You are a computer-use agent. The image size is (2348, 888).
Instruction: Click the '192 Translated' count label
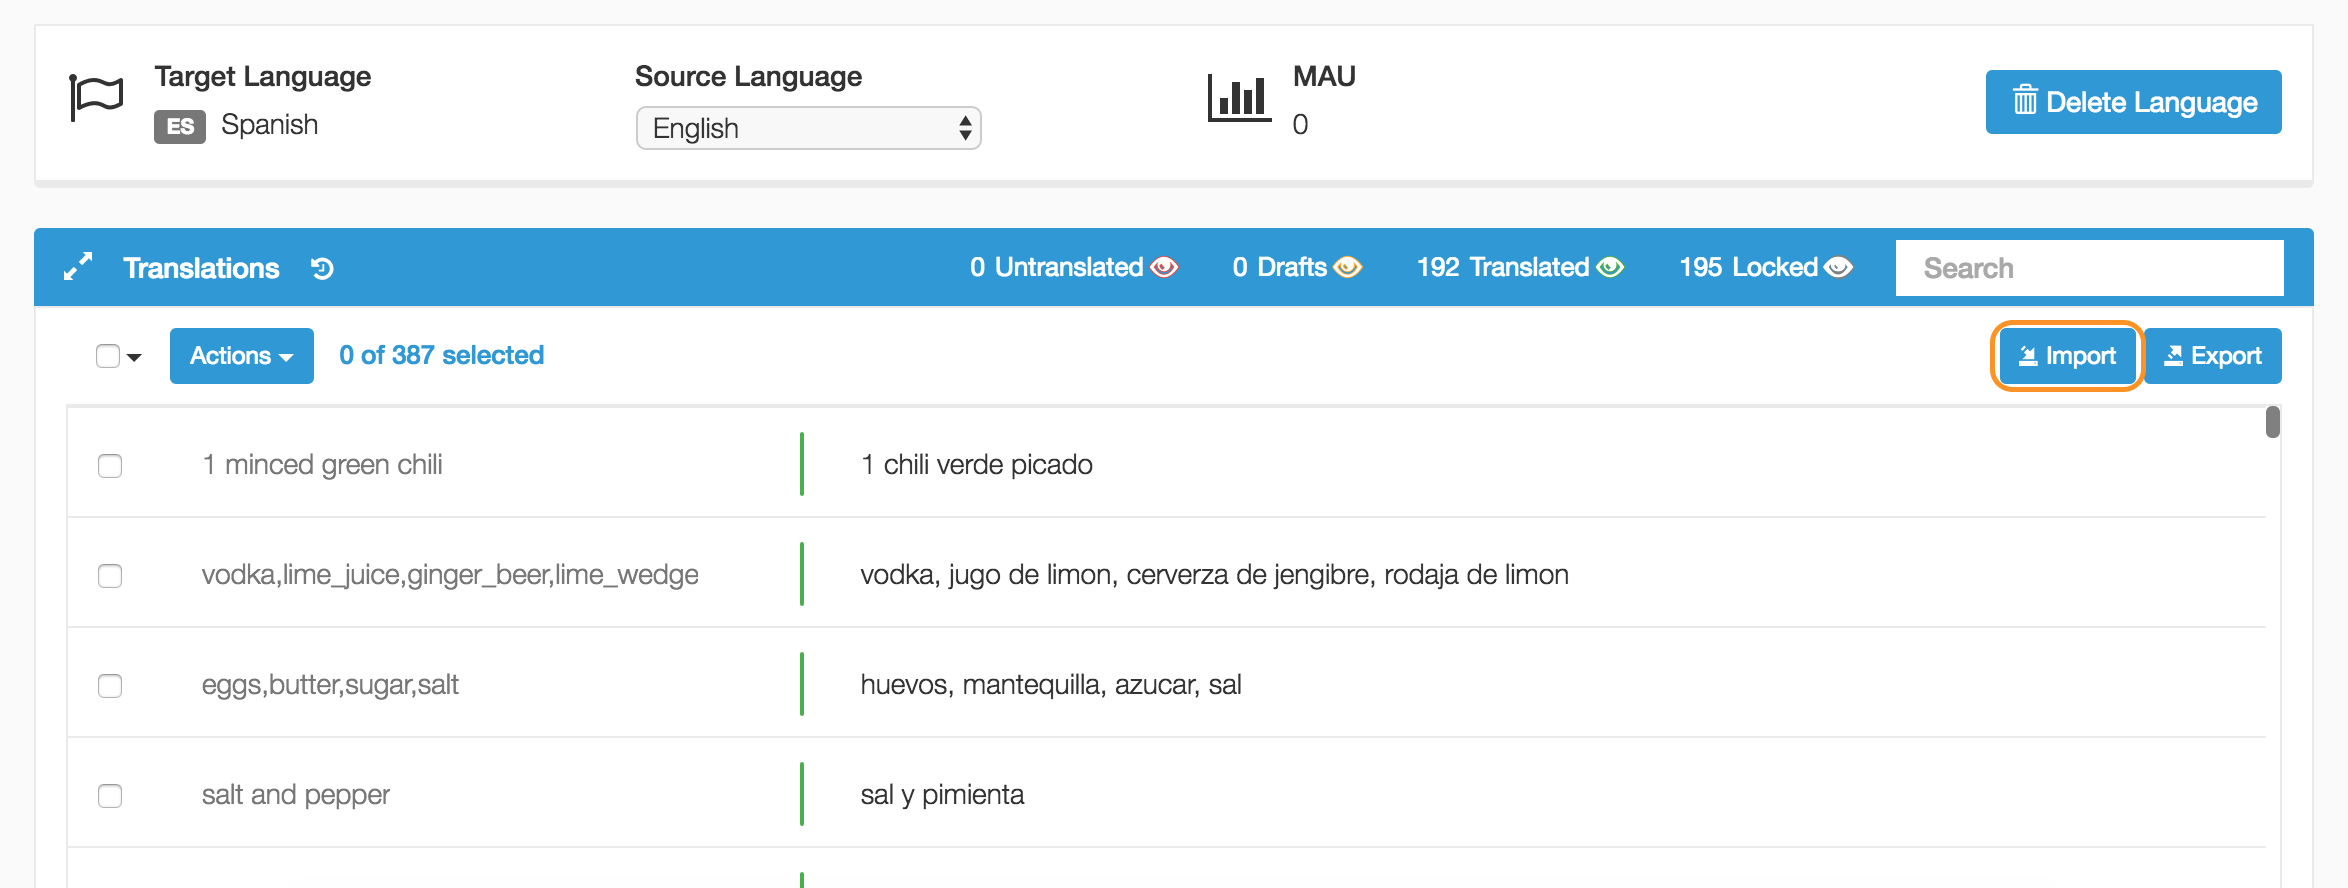pos(1503,267)
